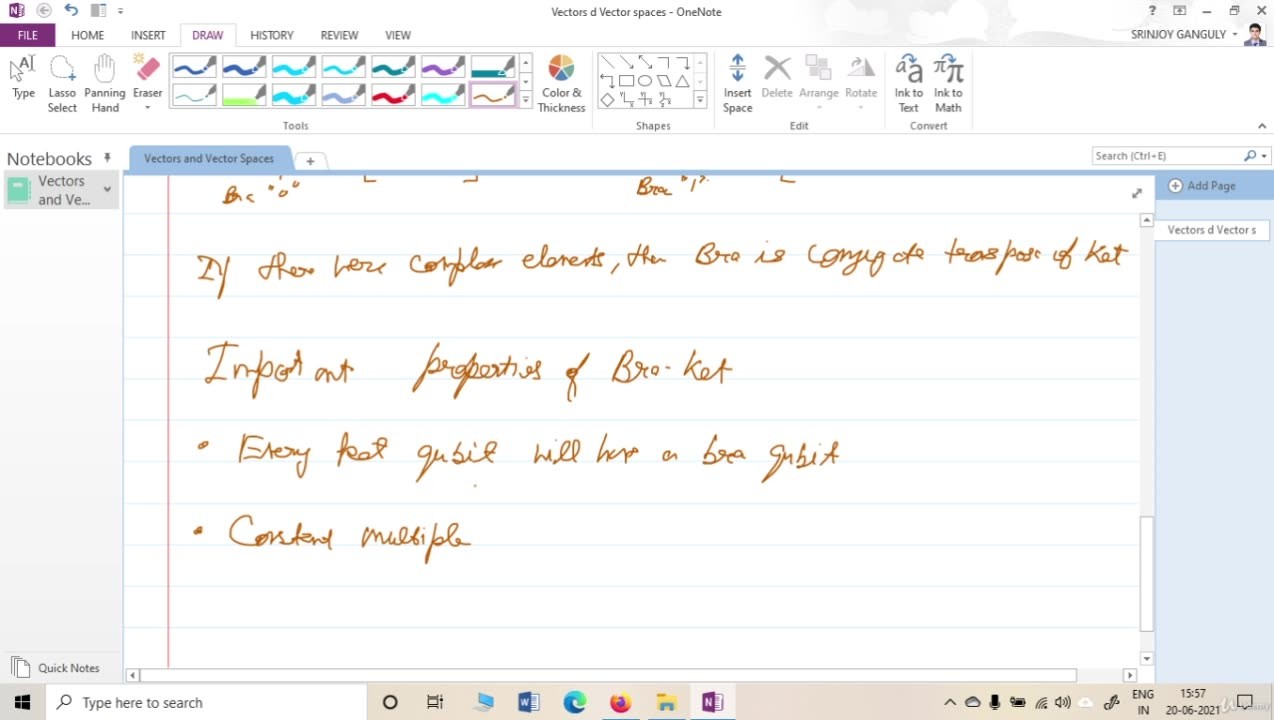
Task: Pick the straight line shape
Action: [607, 63]
